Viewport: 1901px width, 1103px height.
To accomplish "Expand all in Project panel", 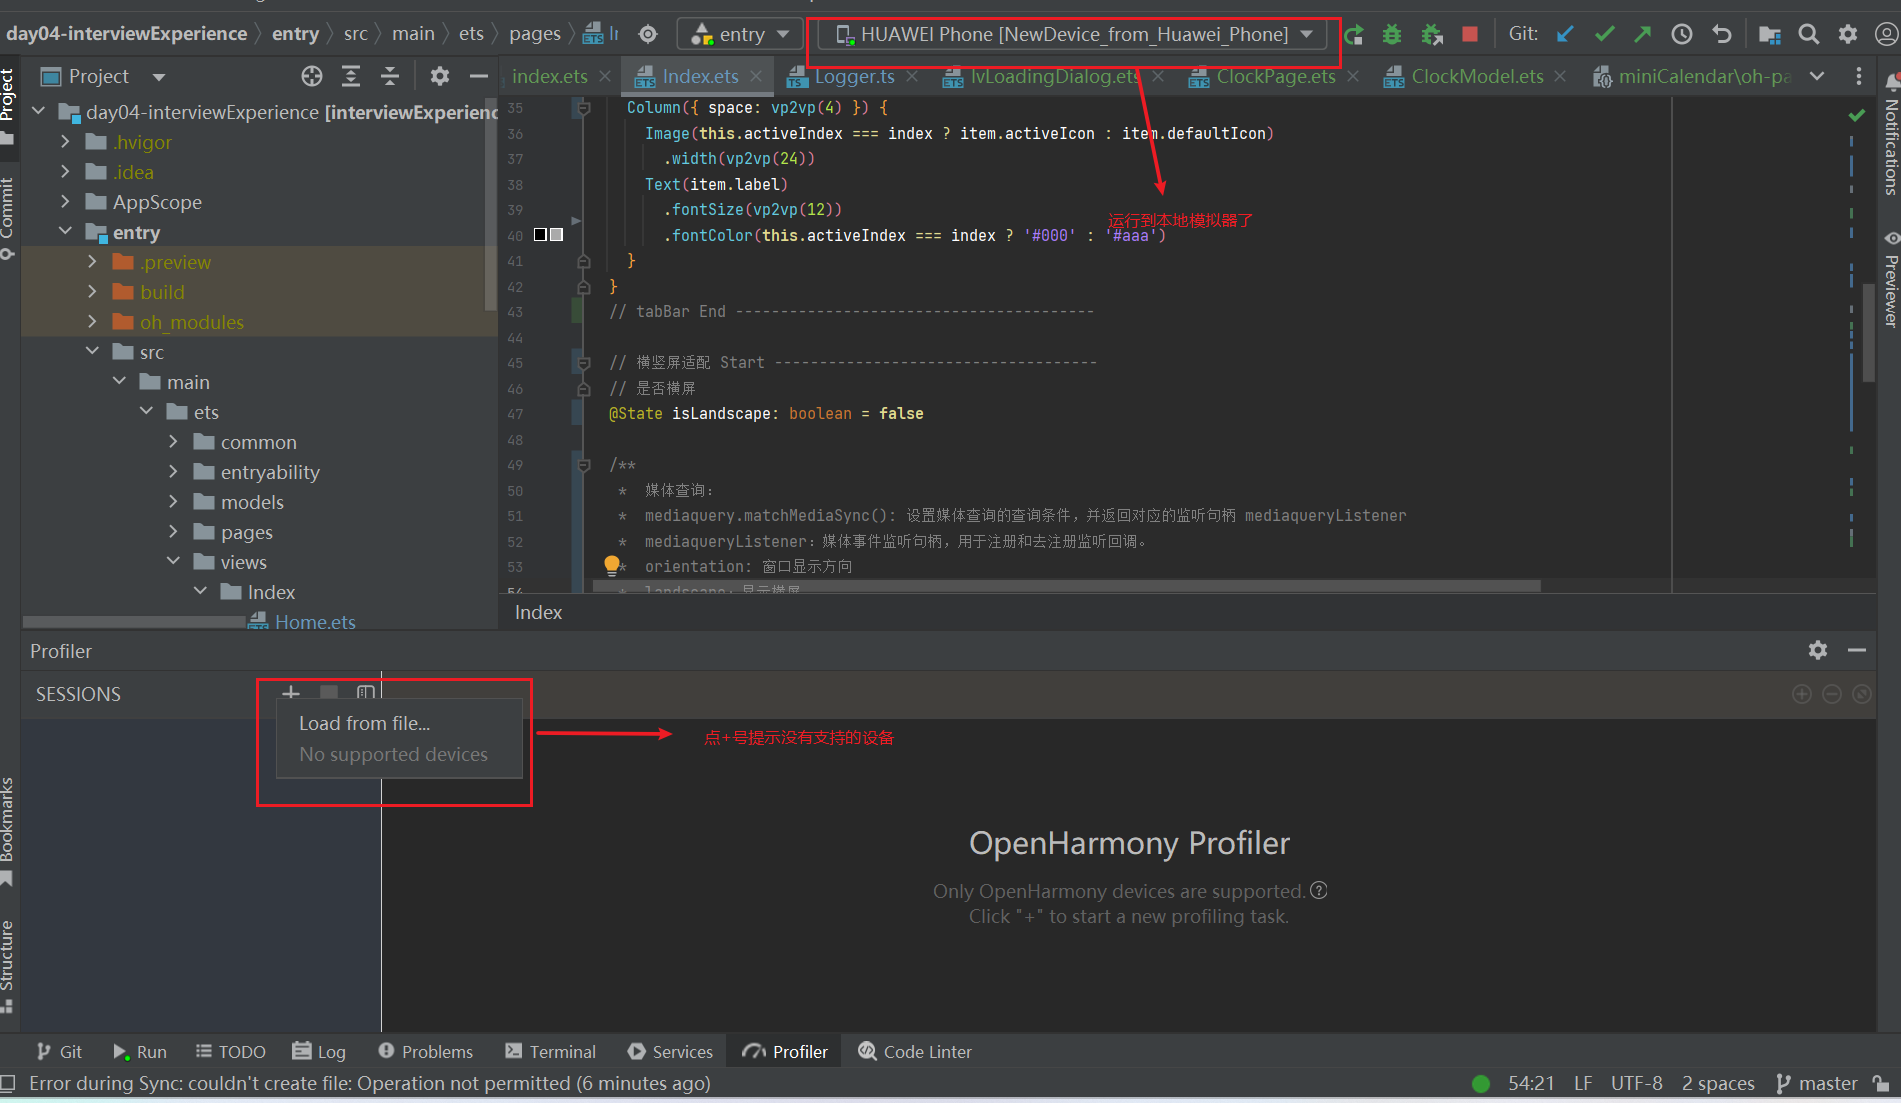I will click(x=351, y=76).
